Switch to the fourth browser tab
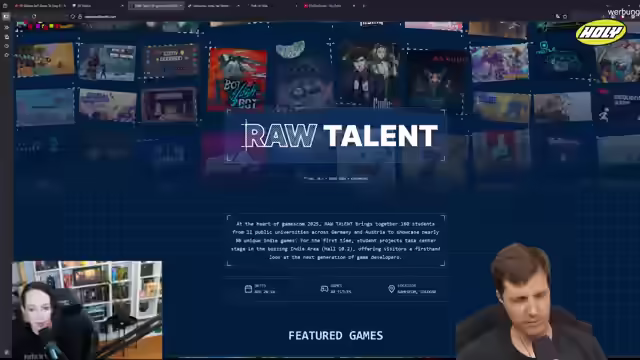Viewport: 640px width, 360px height. point(213,6)
